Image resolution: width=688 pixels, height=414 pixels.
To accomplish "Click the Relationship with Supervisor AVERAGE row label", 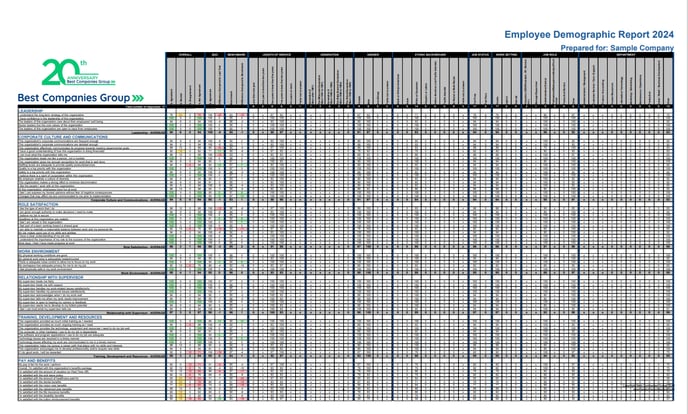I will tap(136, 312).
